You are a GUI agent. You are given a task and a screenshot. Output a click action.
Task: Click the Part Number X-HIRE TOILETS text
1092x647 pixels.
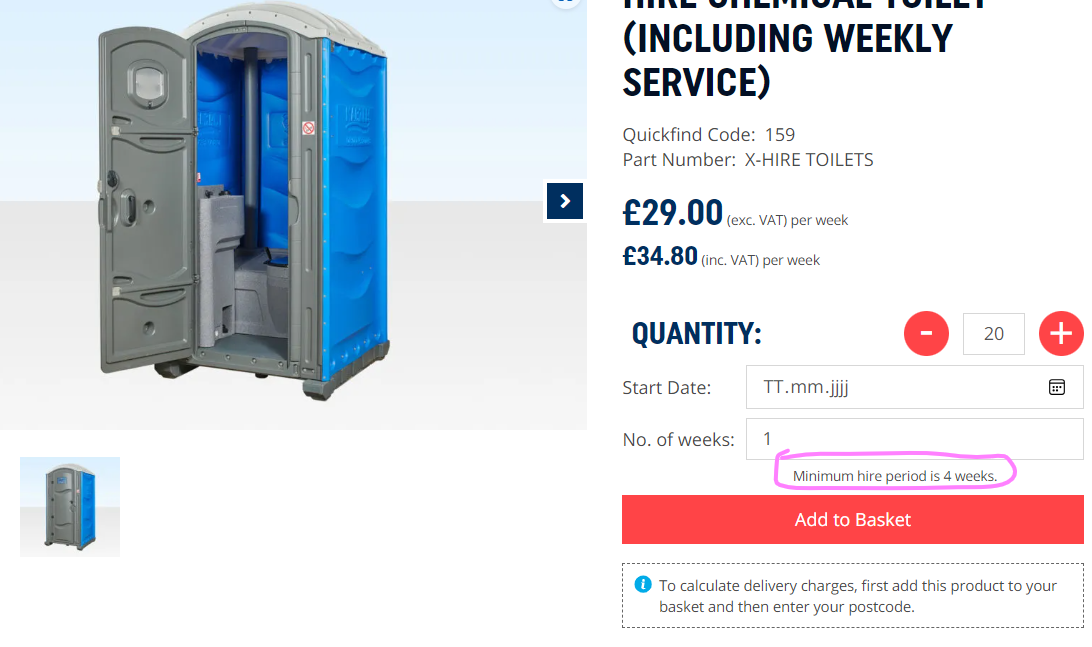click(x=747, y=159)
